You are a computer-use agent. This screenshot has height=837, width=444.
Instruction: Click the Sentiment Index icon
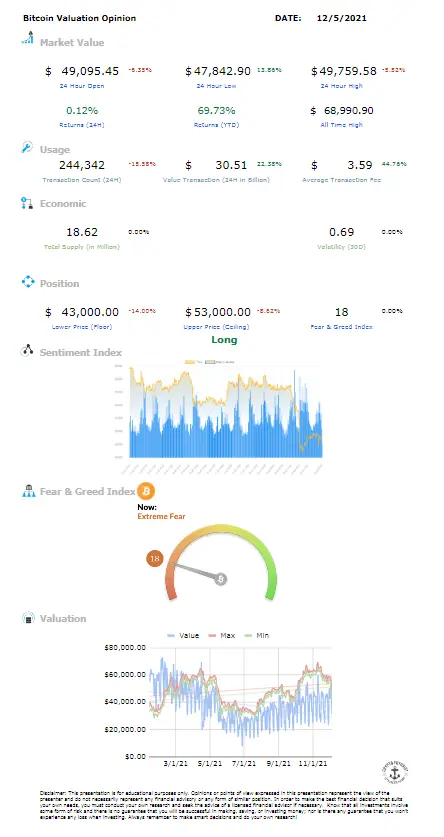click(x=27, y=351)
